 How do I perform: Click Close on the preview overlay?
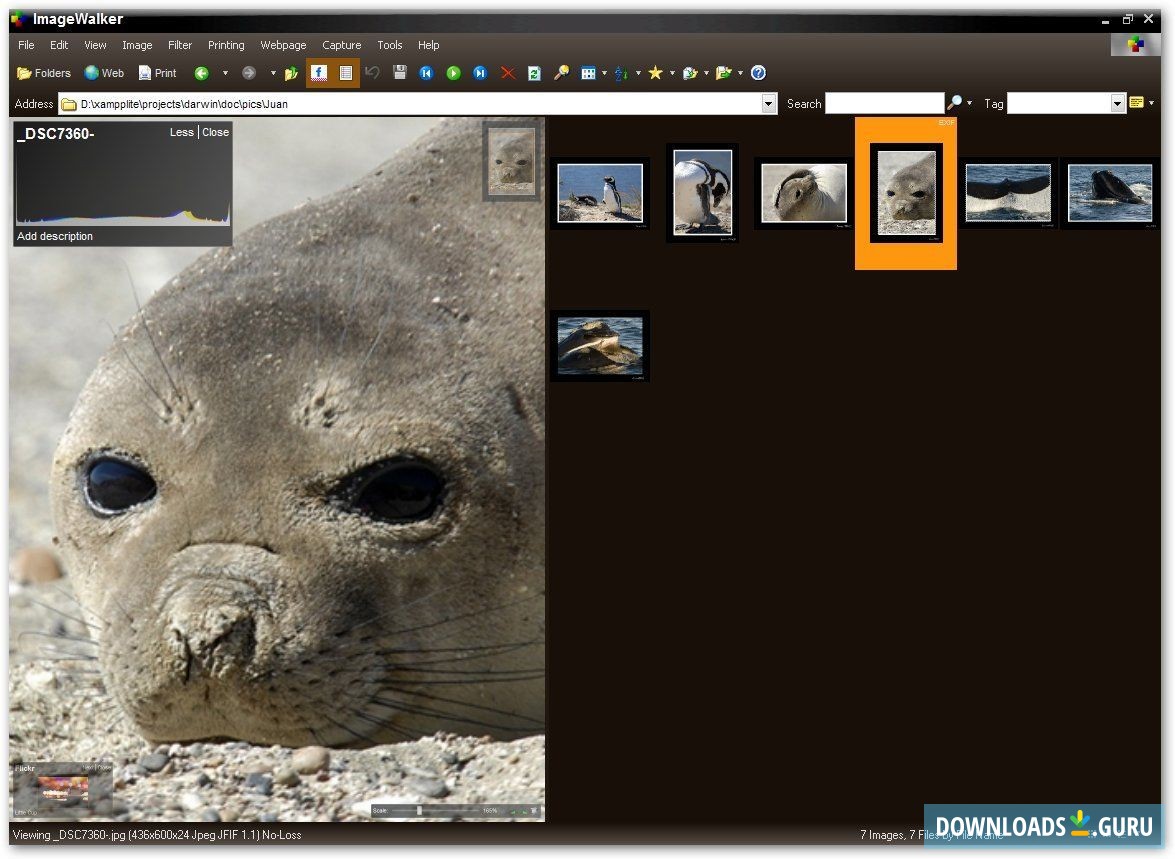tap(216, 132)
